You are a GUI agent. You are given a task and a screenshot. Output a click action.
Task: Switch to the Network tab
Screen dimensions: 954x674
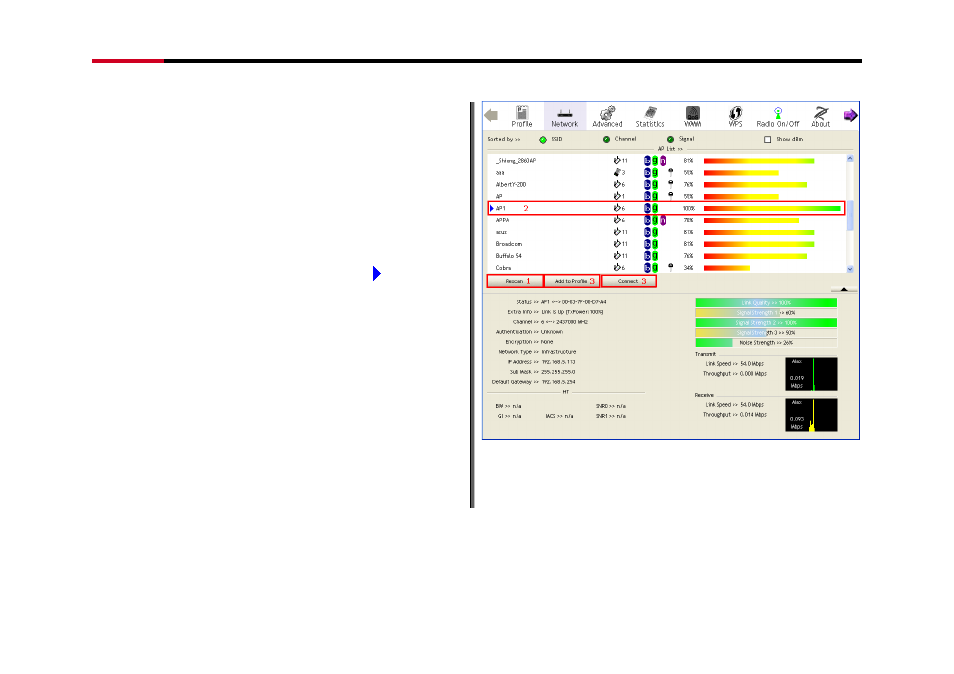[565, 116]
